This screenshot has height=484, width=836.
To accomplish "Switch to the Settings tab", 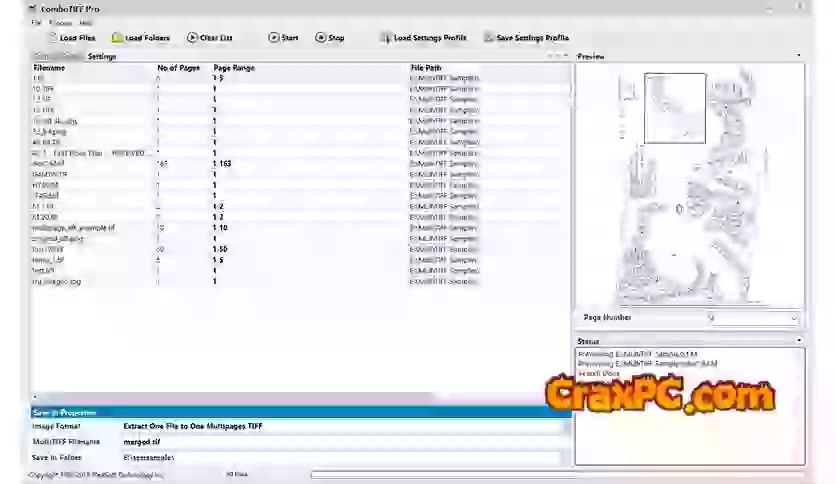I will coord(102,56).
